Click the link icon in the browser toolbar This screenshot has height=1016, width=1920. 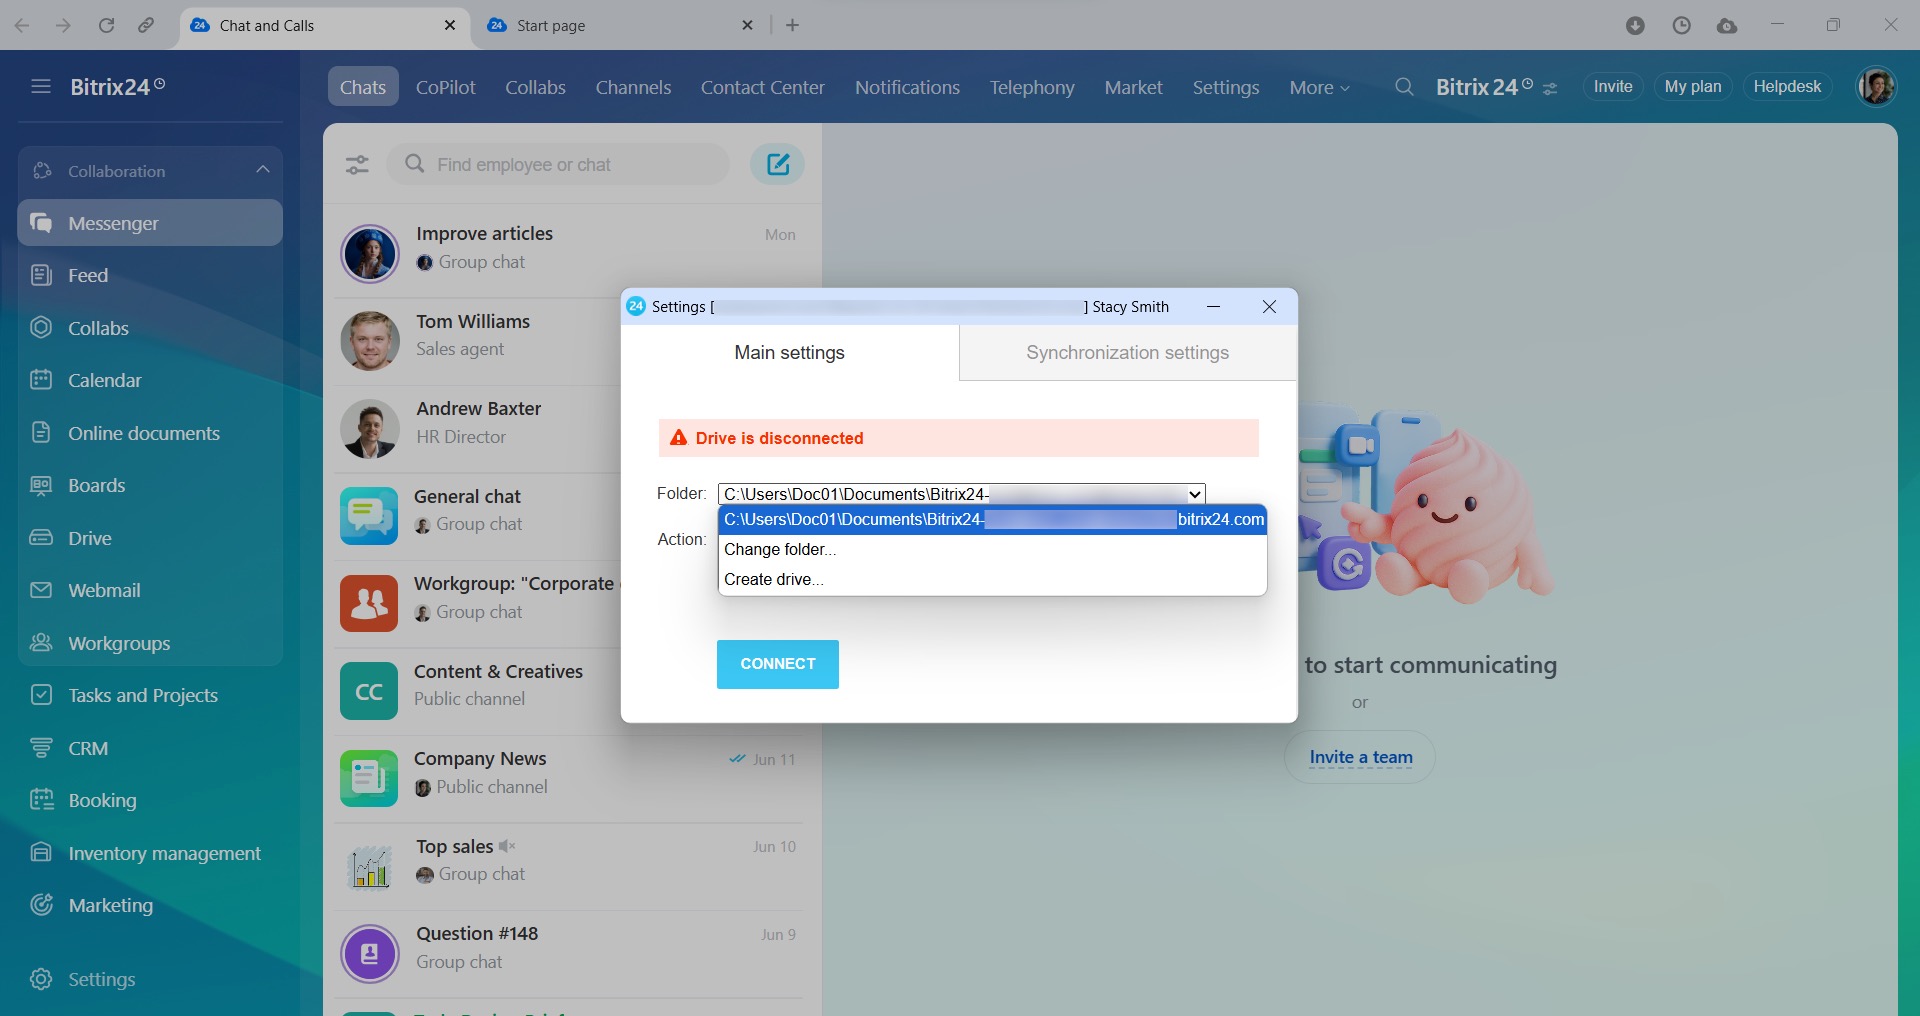tap(146, 25)
